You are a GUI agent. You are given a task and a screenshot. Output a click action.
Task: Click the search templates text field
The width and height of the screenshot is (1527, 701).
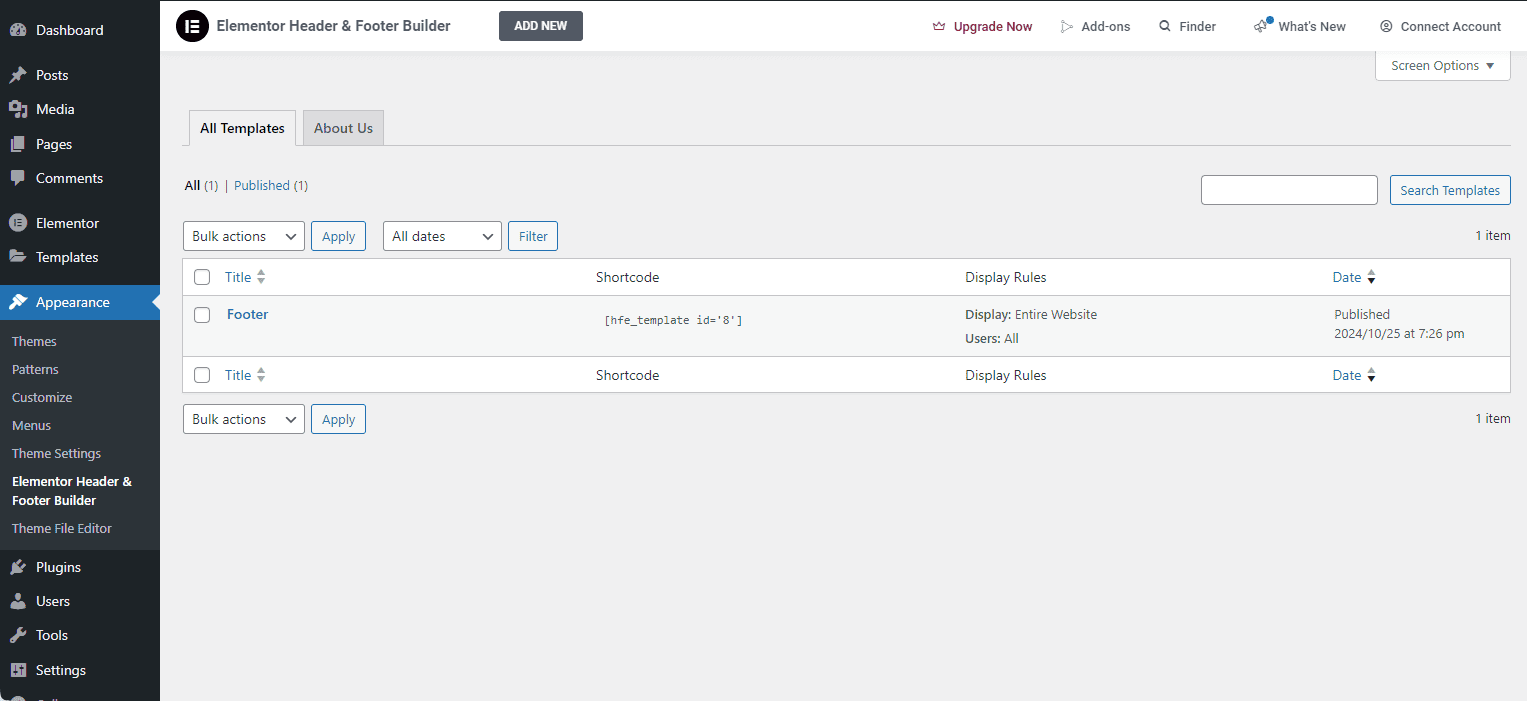pos(1289,190)
